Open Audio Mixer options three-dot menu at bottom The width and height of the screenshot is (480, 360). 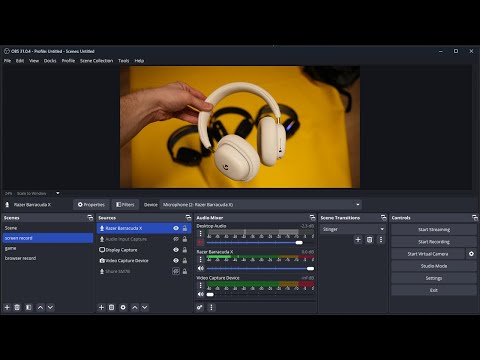coord(211,307)
